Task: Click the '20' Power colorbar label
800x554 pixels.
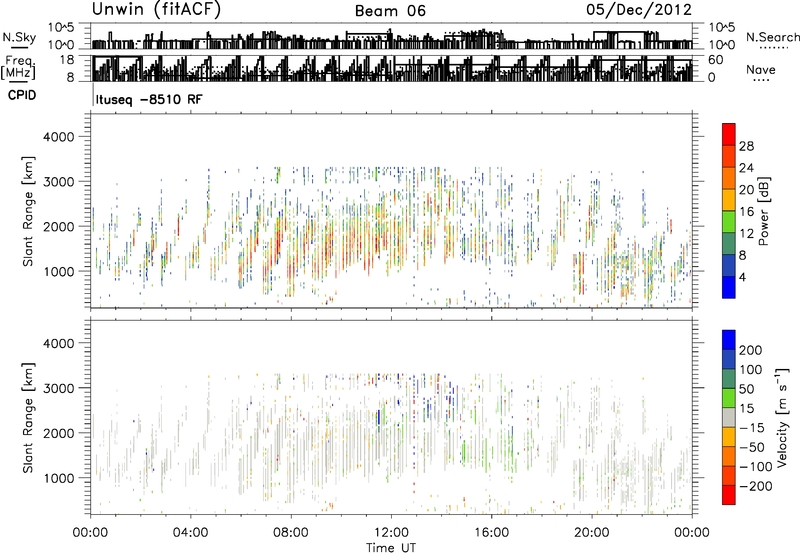Action: [746, 190]
